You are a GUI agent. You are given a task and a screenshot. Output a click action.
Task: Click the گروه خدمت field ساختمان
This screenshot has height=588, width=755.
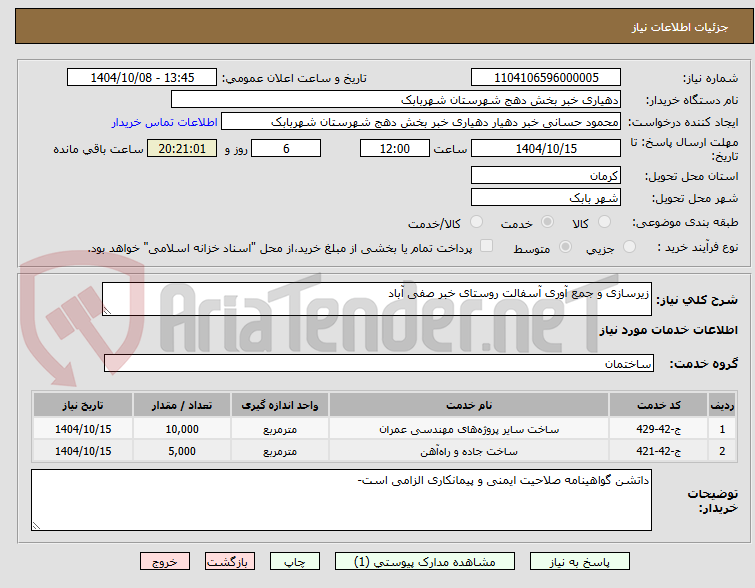click(x=378, y=363)
